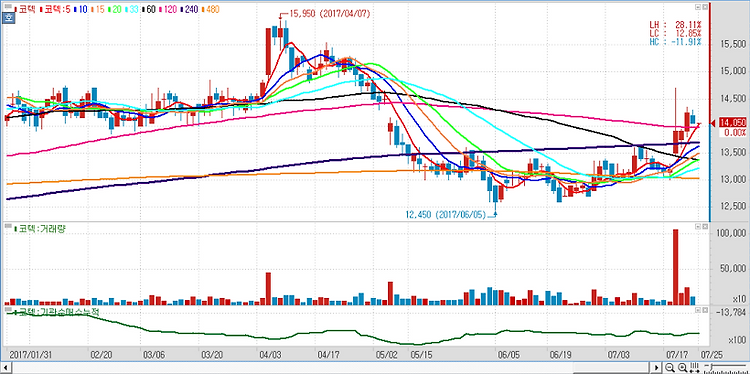Click the 04/03 date axis label

(269, 354)
